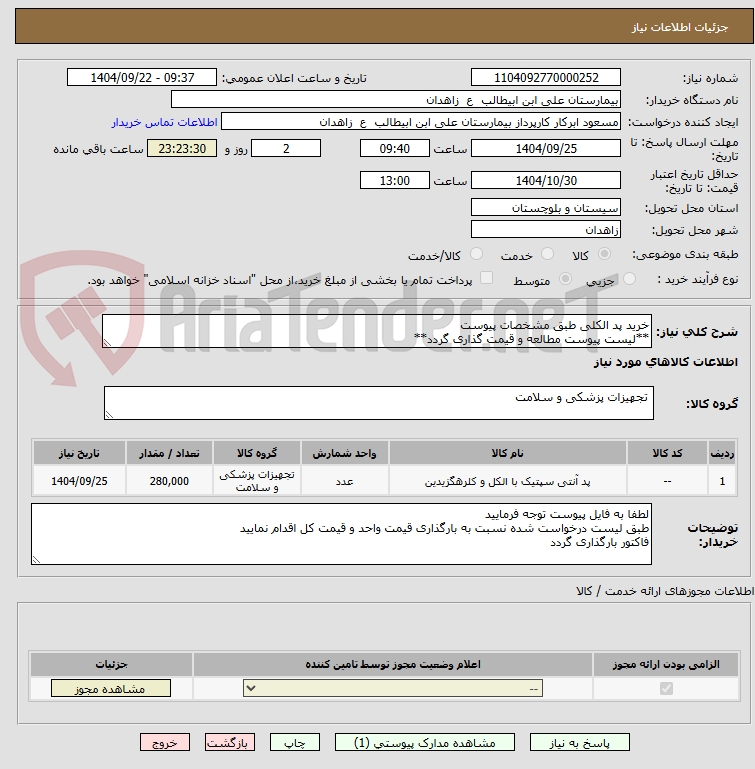Click the ایجاد کننده درخواست field
Viewport: 755px width, 769px height.
point(421,122)
